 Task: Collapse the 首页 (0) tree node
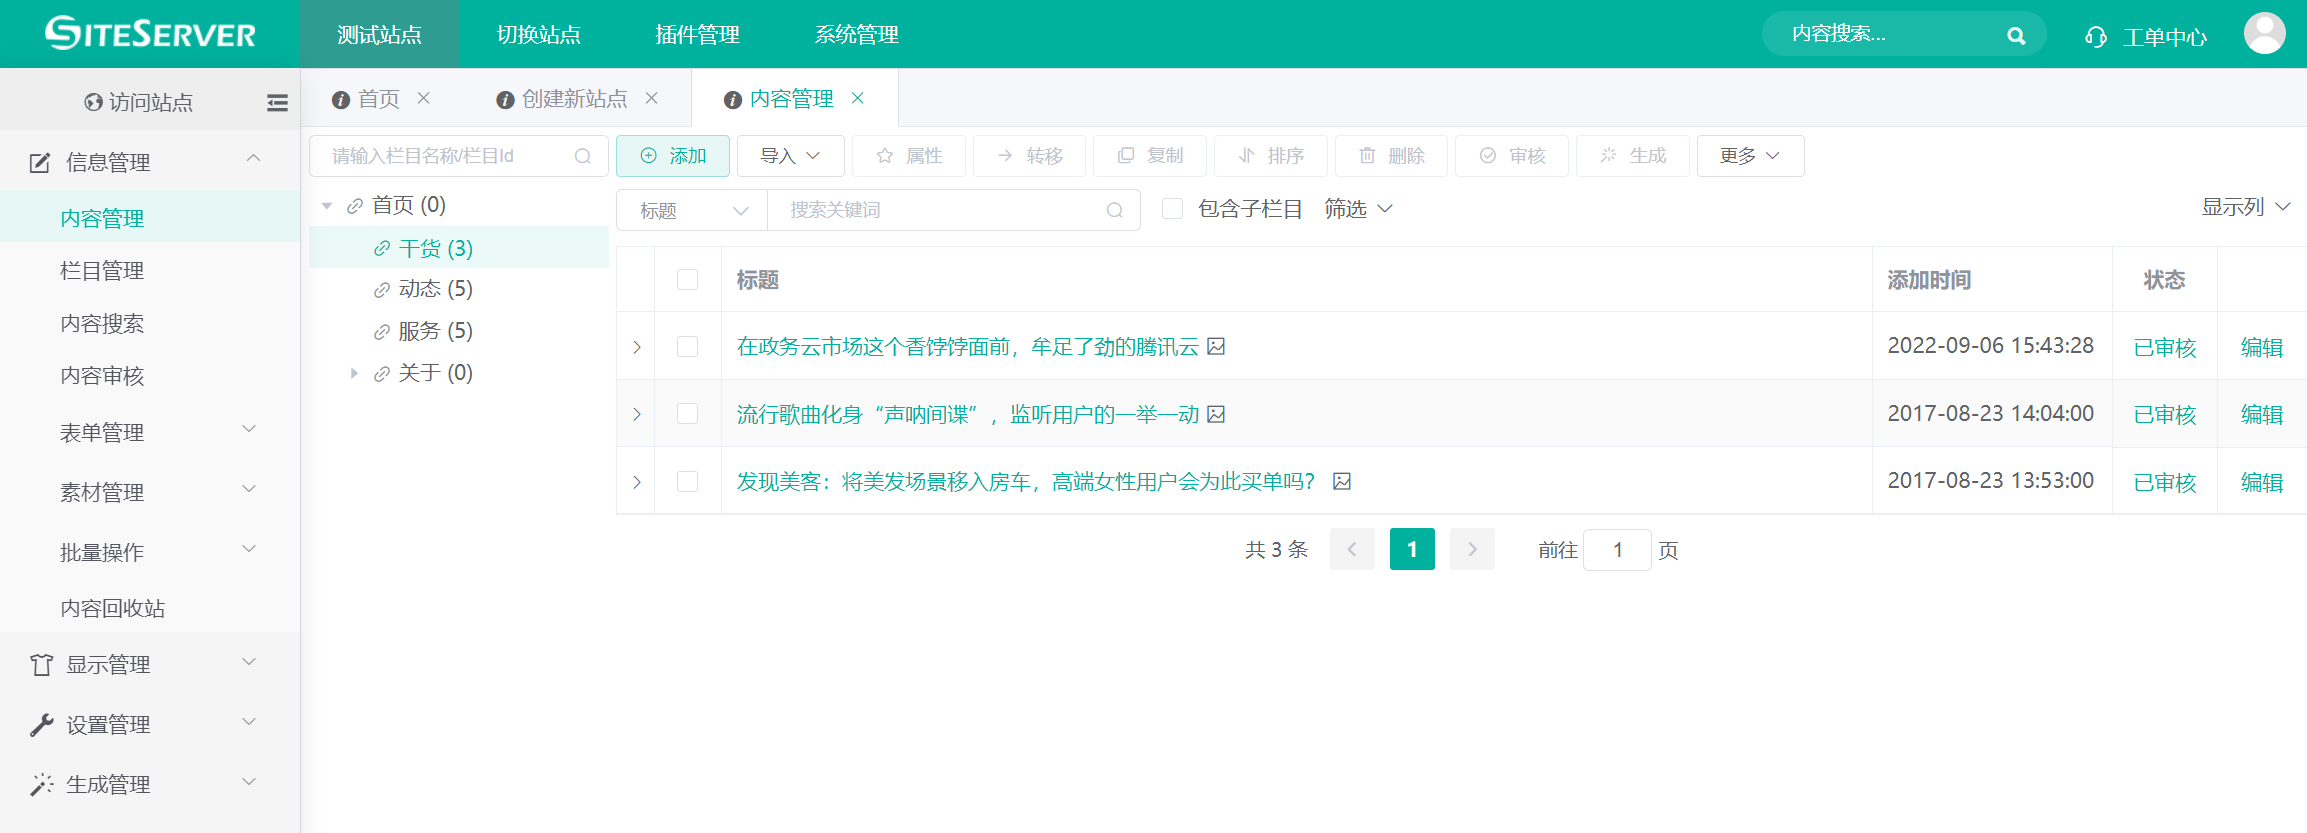click(327, 206)
